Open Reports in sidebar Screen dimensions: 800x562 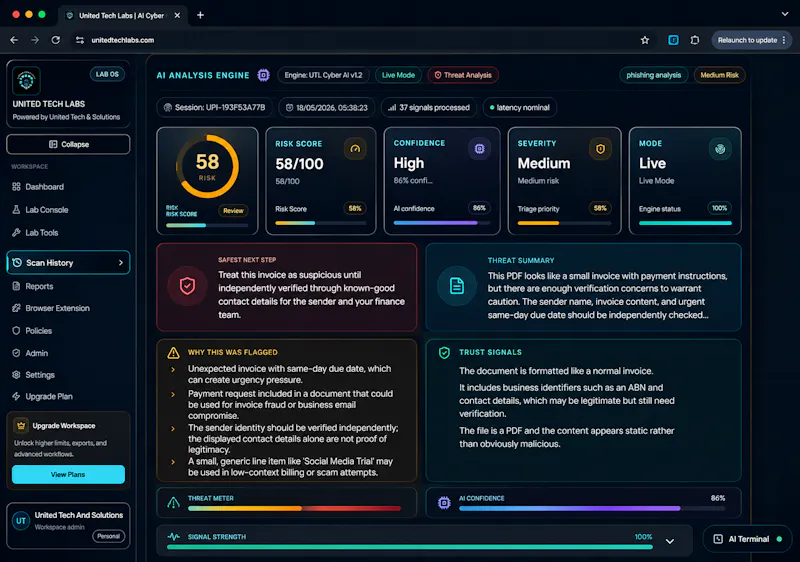(x=68, y=286)
